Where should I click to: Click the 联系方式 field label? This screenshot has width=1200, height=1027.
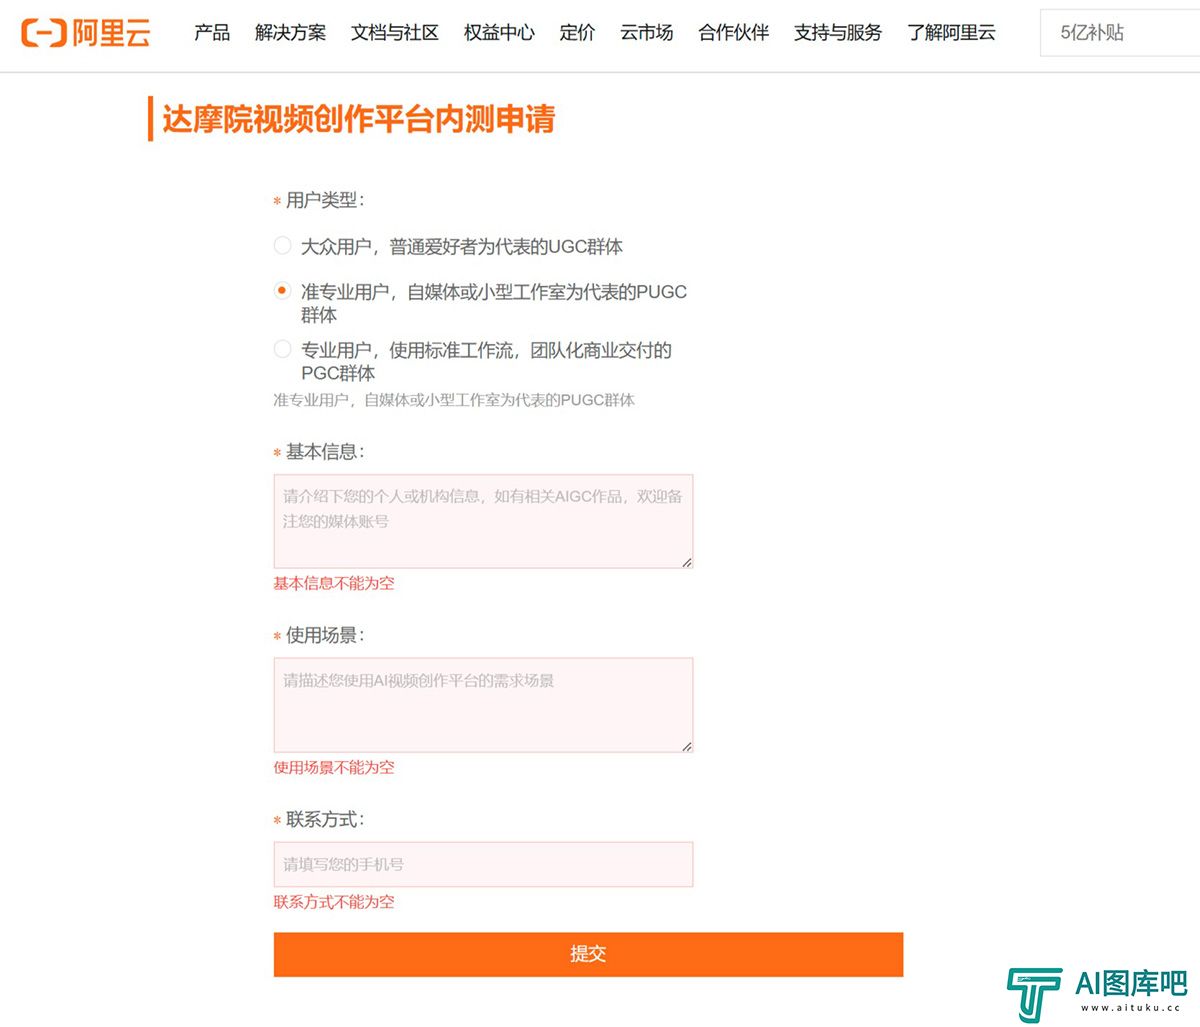pyautogui.click(x=325, y=819)
